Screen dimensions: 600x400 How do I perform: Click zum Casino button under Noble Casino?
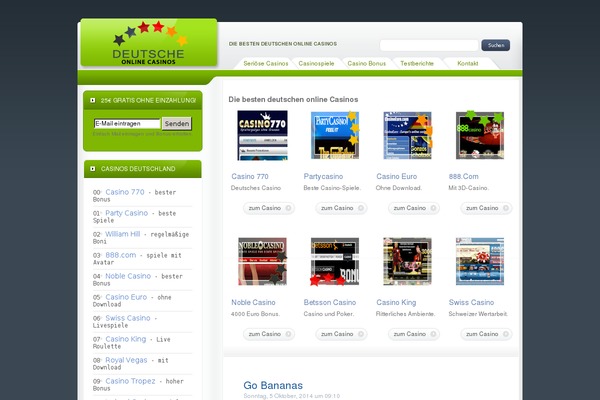(269, 334)
